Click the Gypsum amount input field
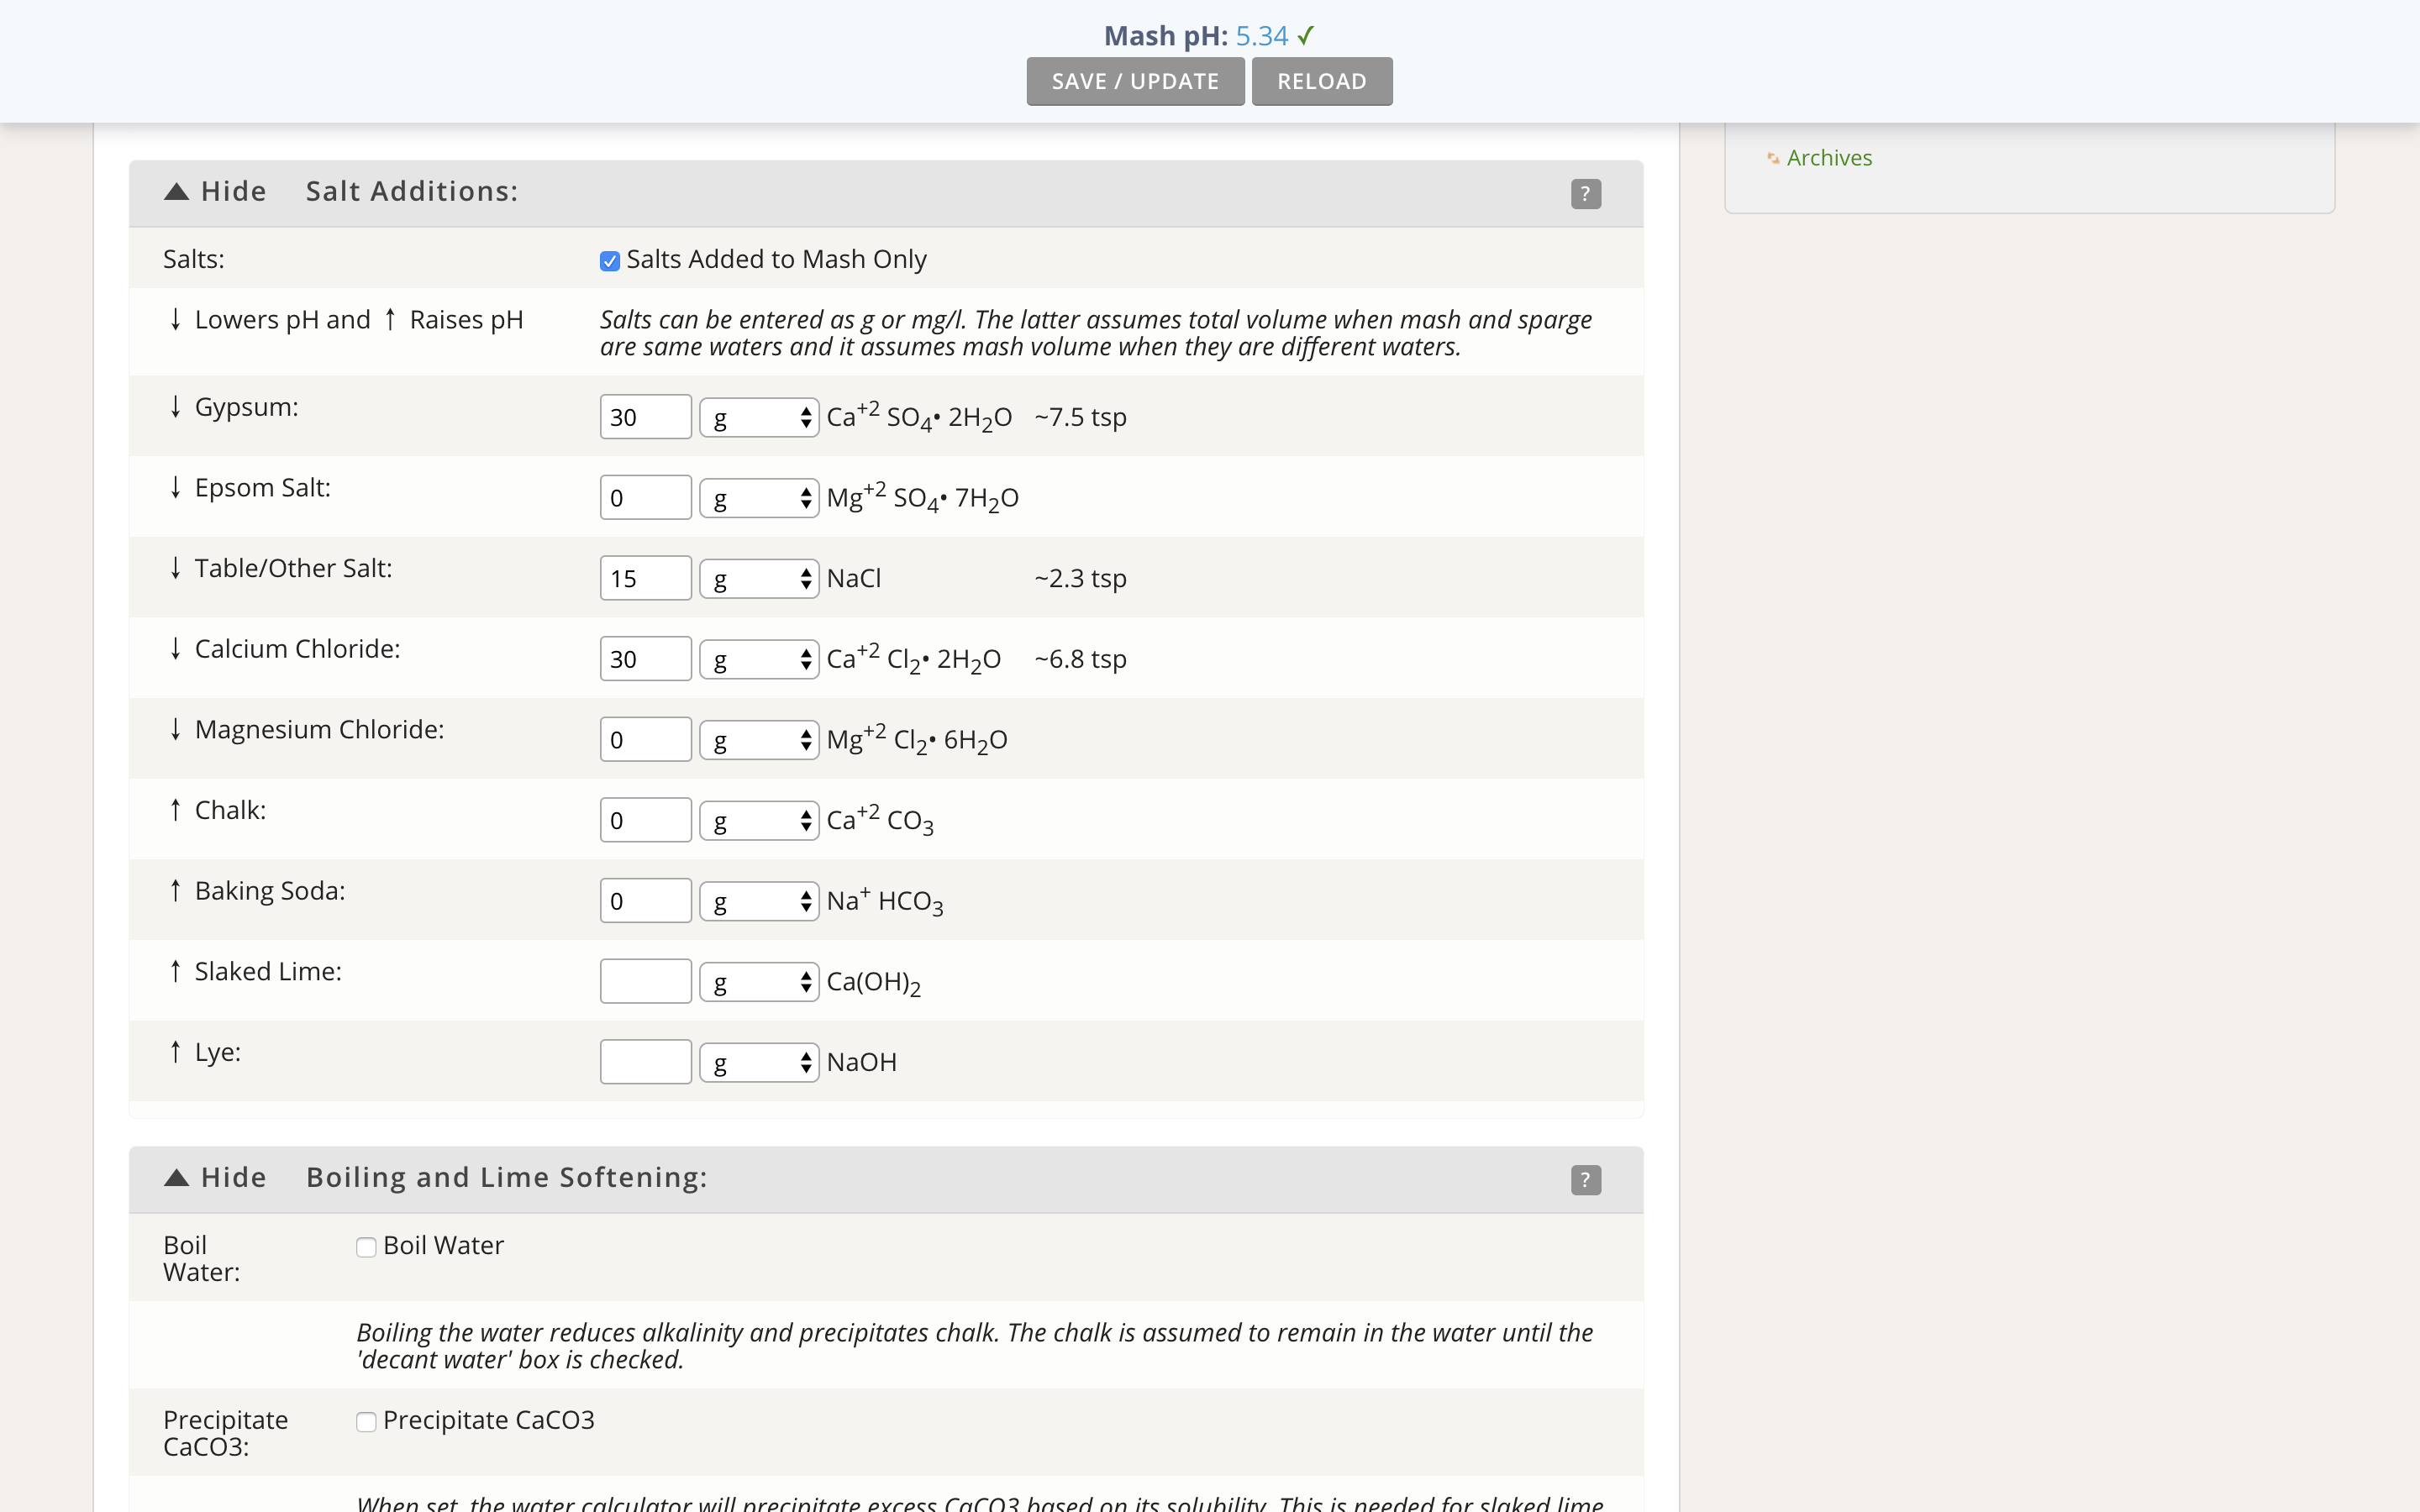The width and height of the screenshot is (2420, 1512). click(644, 417)
